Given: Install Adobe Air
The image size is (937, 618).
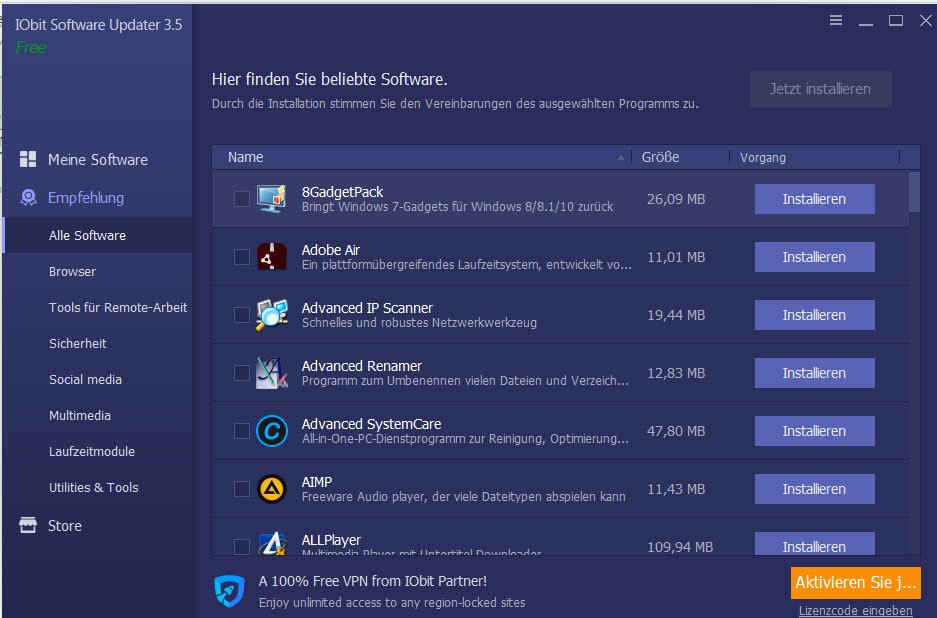Looking at the screenshot, I should 814,256.
